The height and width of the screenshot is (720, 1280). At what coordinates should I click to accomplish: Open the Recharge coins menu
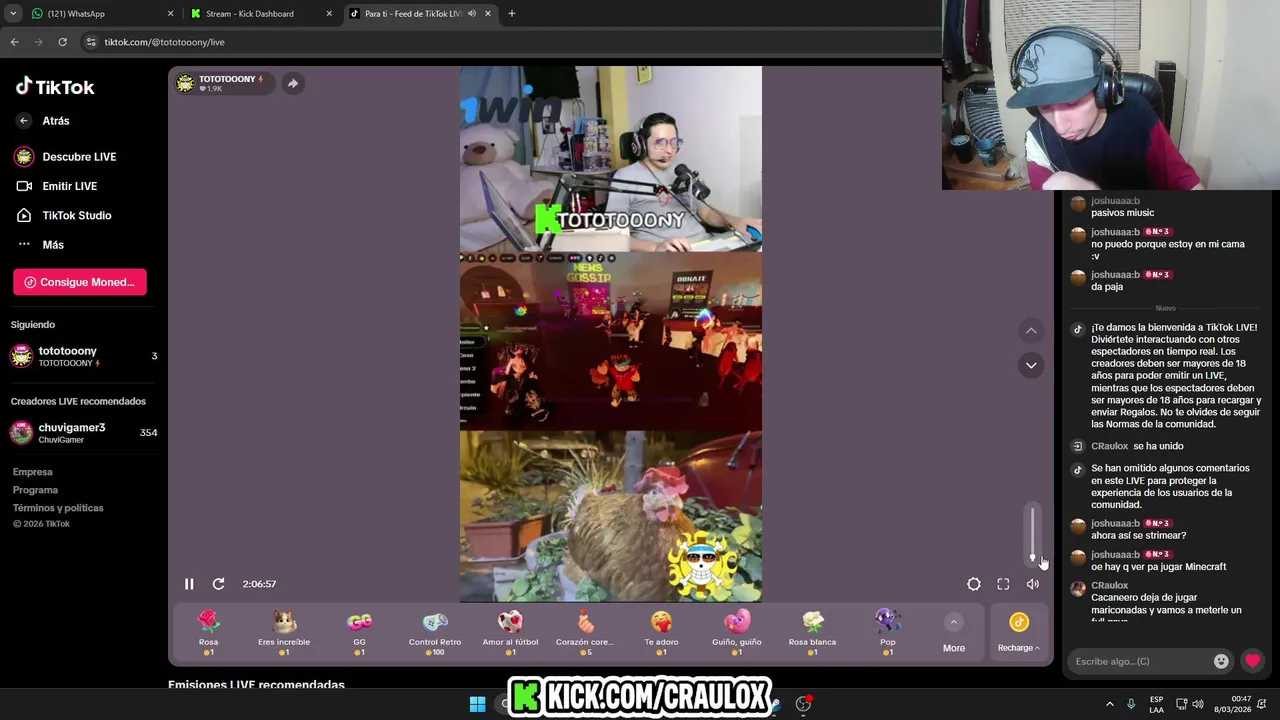pyautogui.click(x=1019, y=634)
